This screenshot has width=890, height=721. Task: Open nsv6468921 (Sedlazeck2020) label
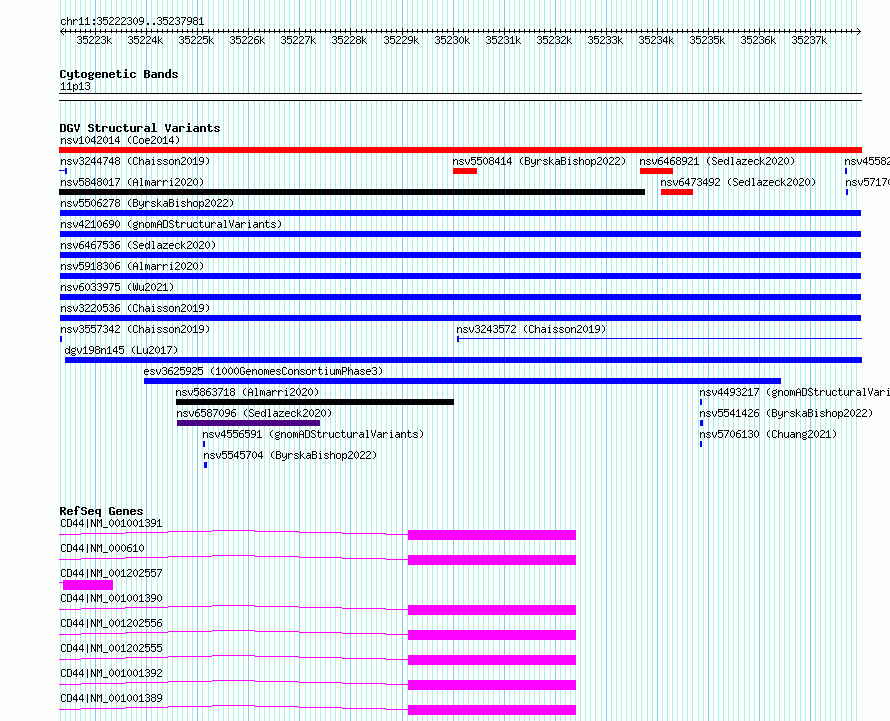[717, 161]
